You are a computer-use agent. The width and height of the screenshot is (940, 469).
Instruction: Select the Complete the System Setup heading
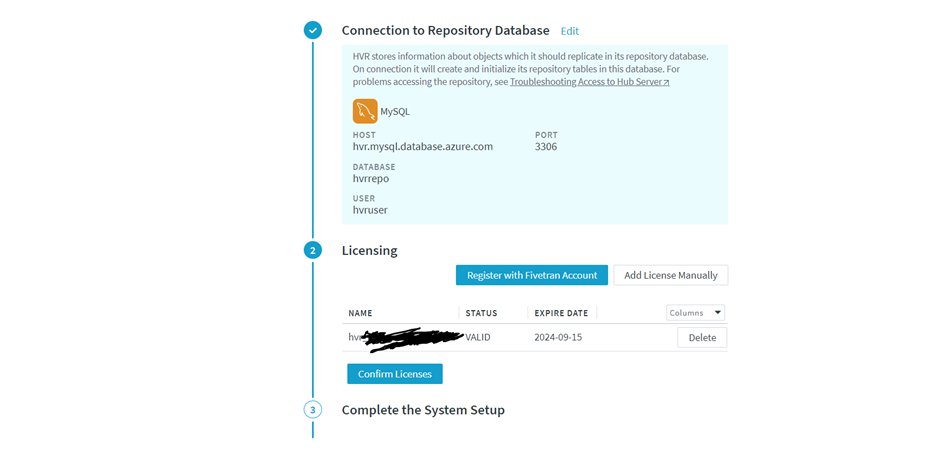tap(423, 410)
